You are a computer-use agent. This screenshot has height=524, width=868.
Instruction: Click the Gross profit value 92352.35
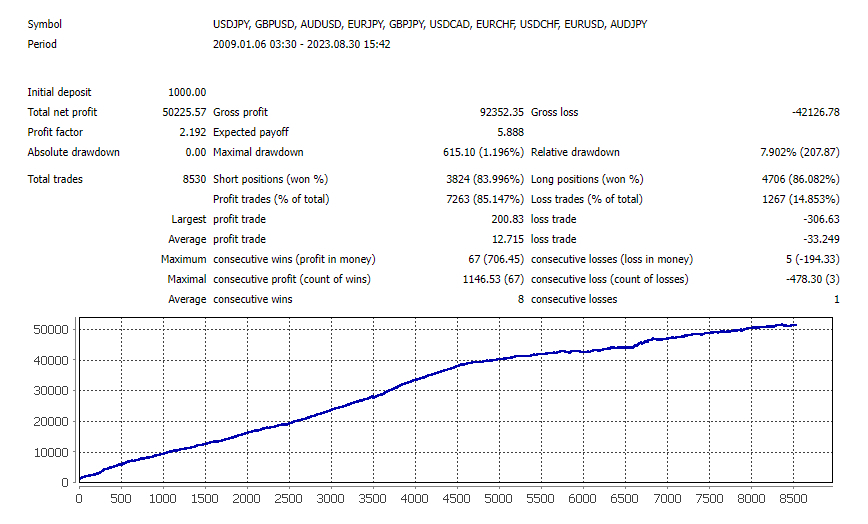502,112
